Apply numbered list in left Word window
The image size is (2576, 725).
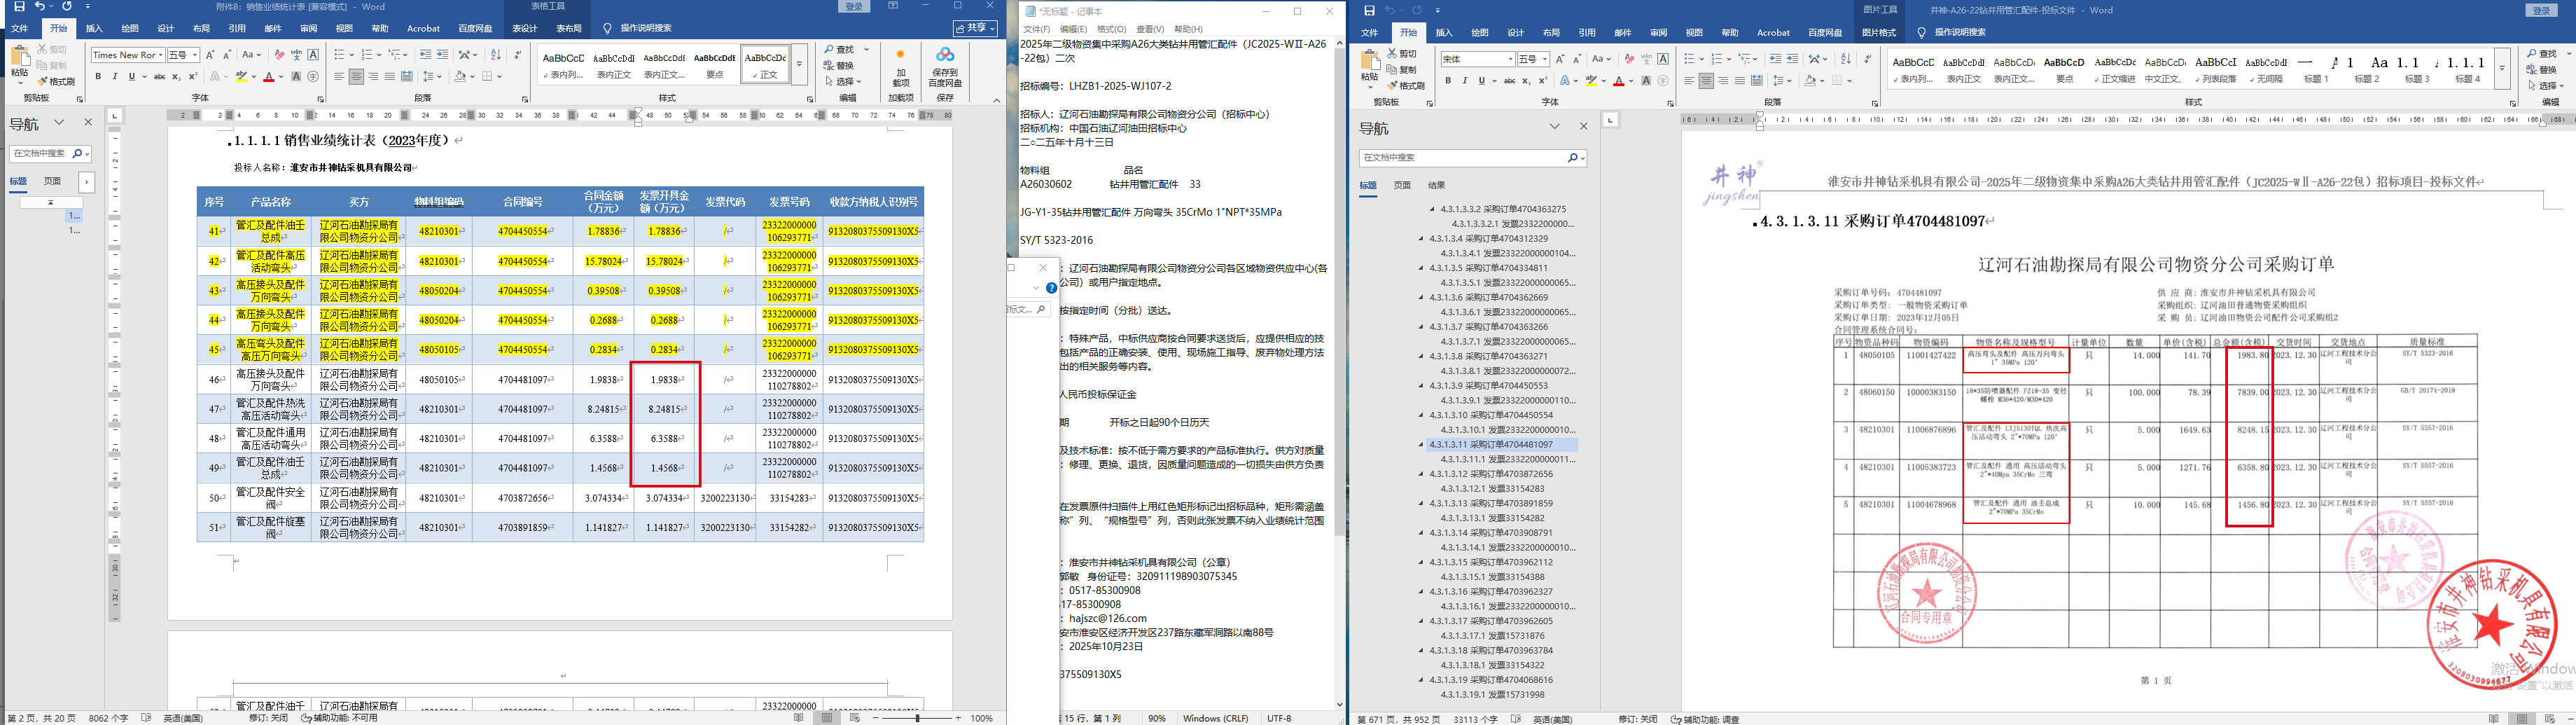point(367,55)
